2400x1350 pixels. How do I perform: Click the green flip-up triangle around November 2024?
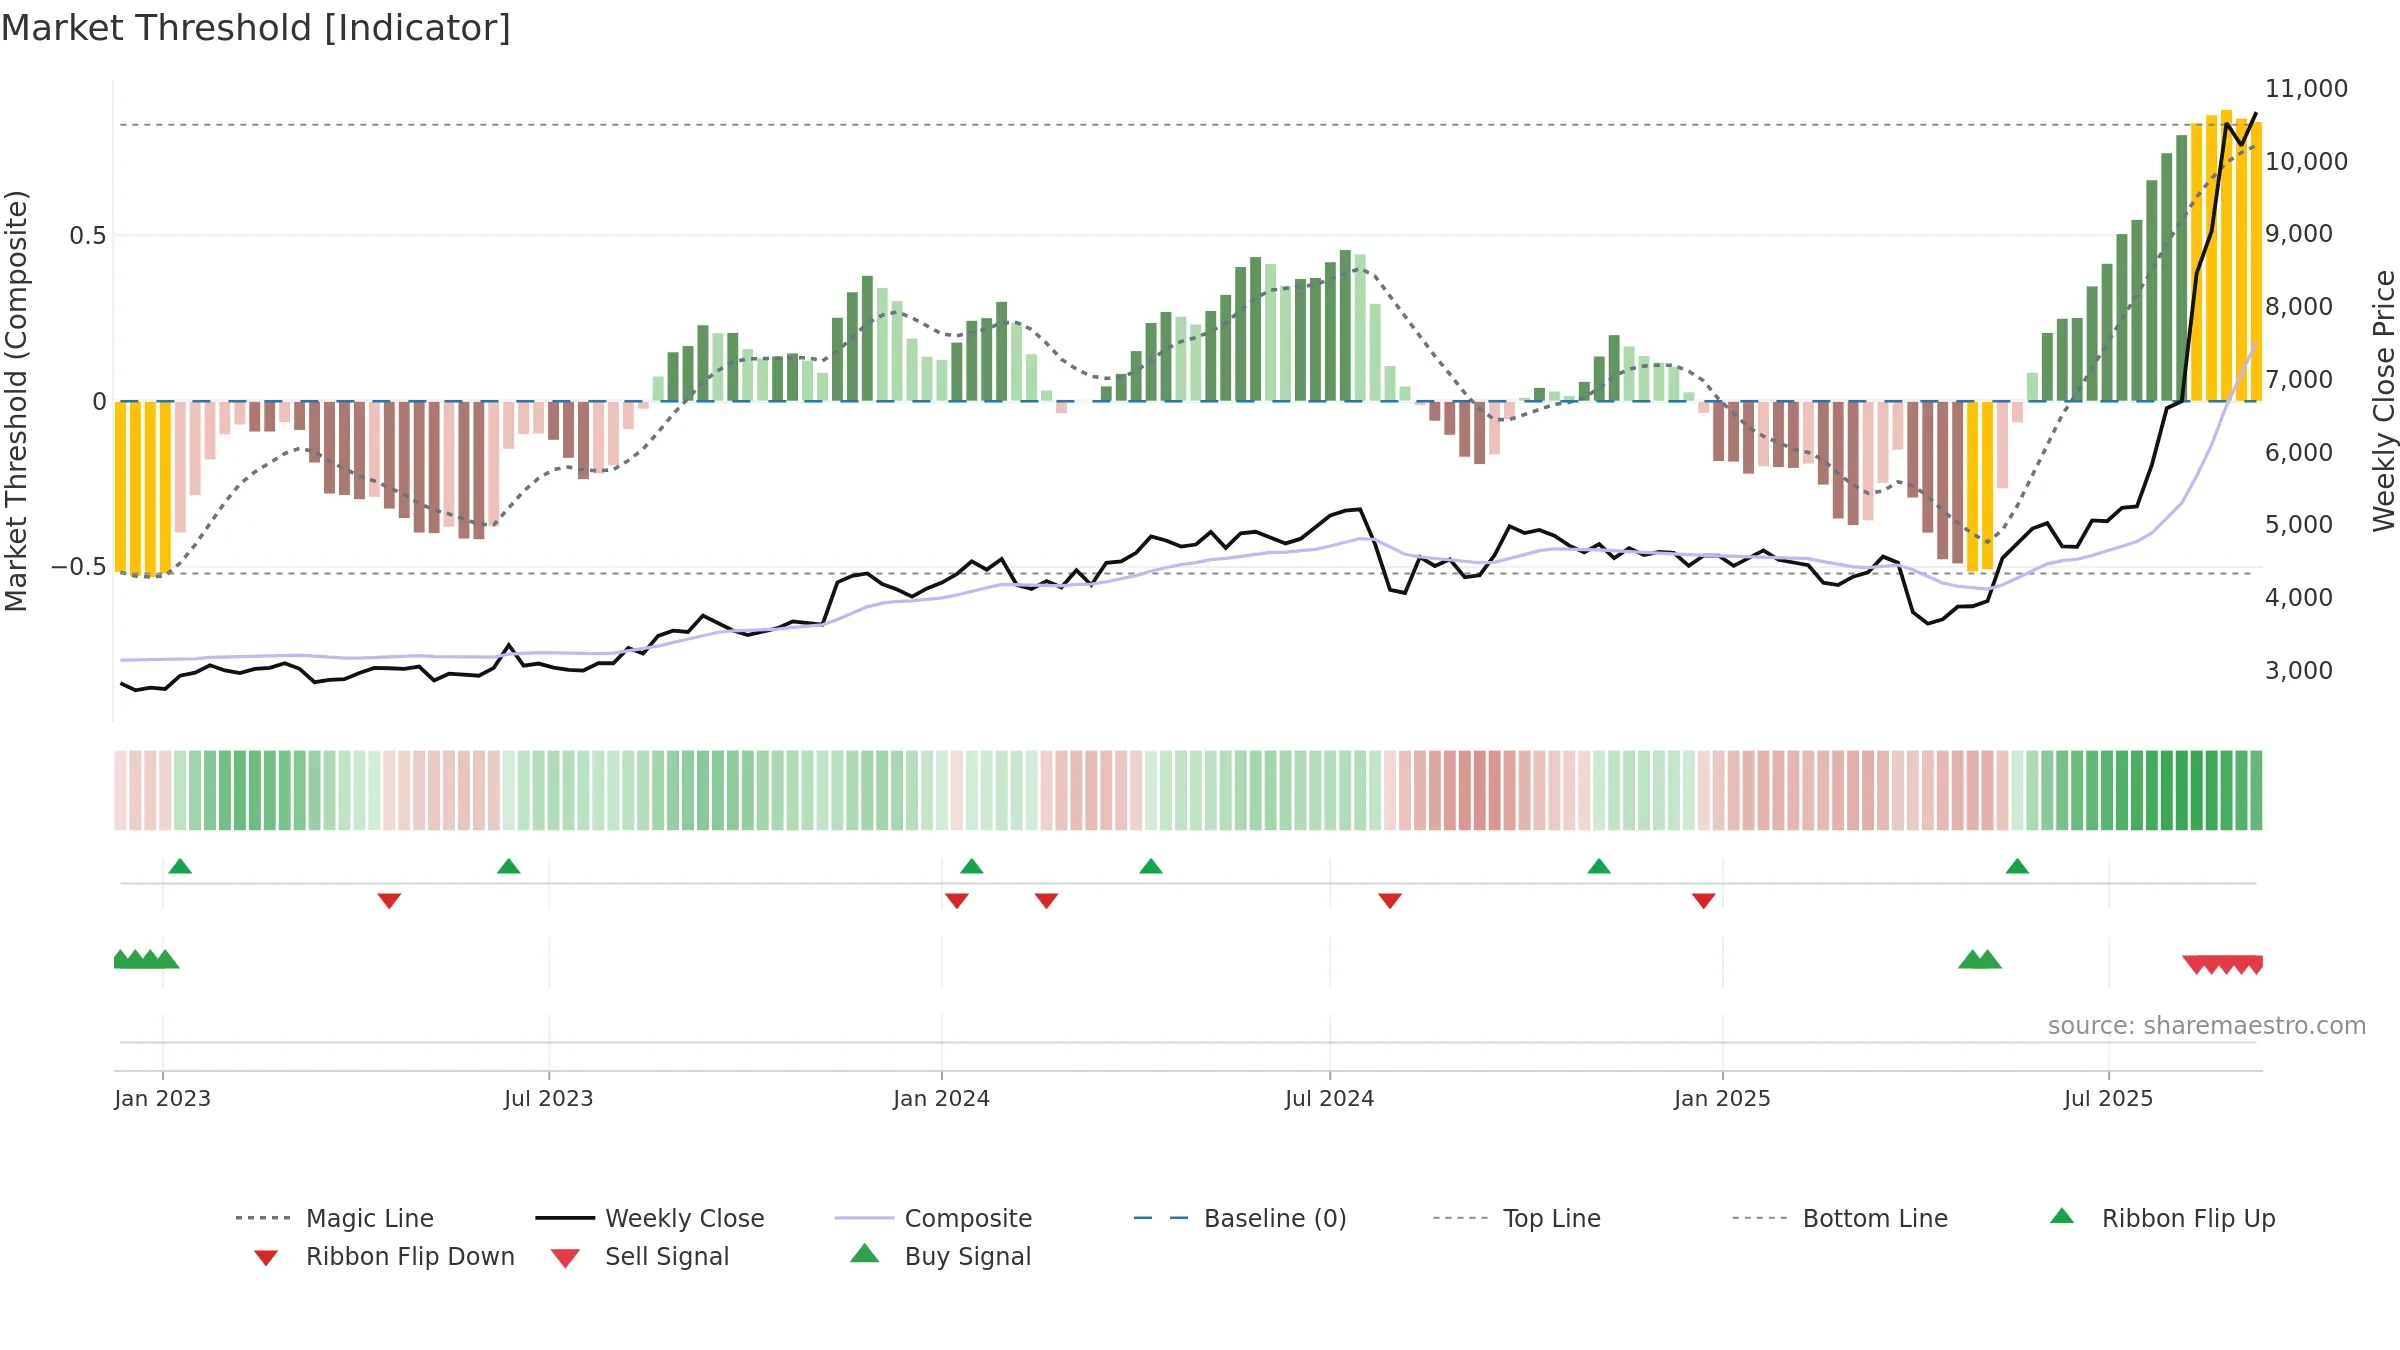tap(1599, 866)
